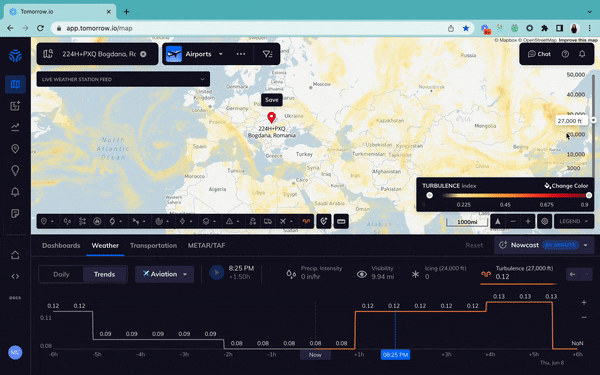Viewport: 600px width, 375px height.
Task: Click the 27,000 ft altitude slider handle
Action: 593,120
